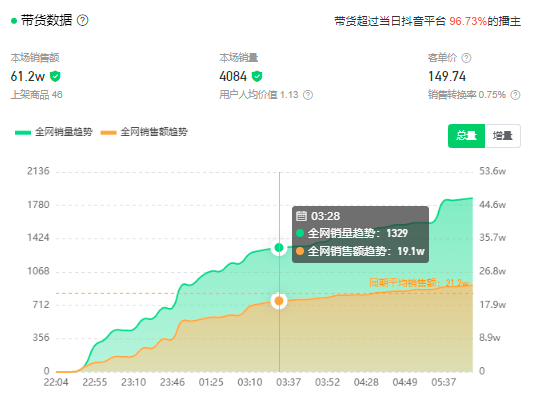Click the 03:37 x-axis time label
Viewport: 533px width, 396px height.
pos(289,382)
